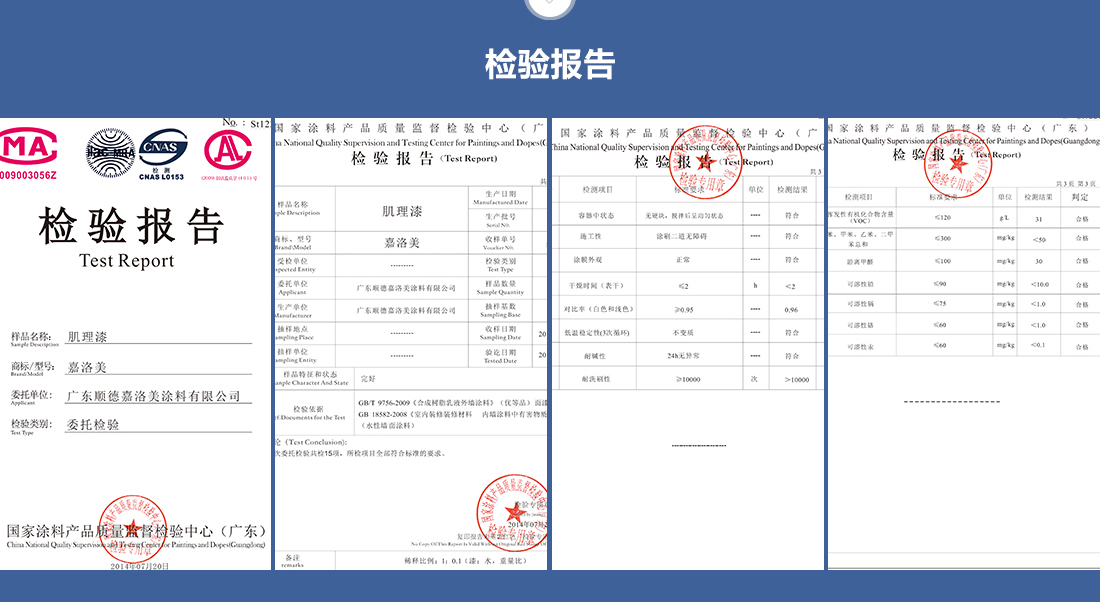Click 委托检验 test type on the cover page
Screen dimensions: 1100x602
[93, 424]
